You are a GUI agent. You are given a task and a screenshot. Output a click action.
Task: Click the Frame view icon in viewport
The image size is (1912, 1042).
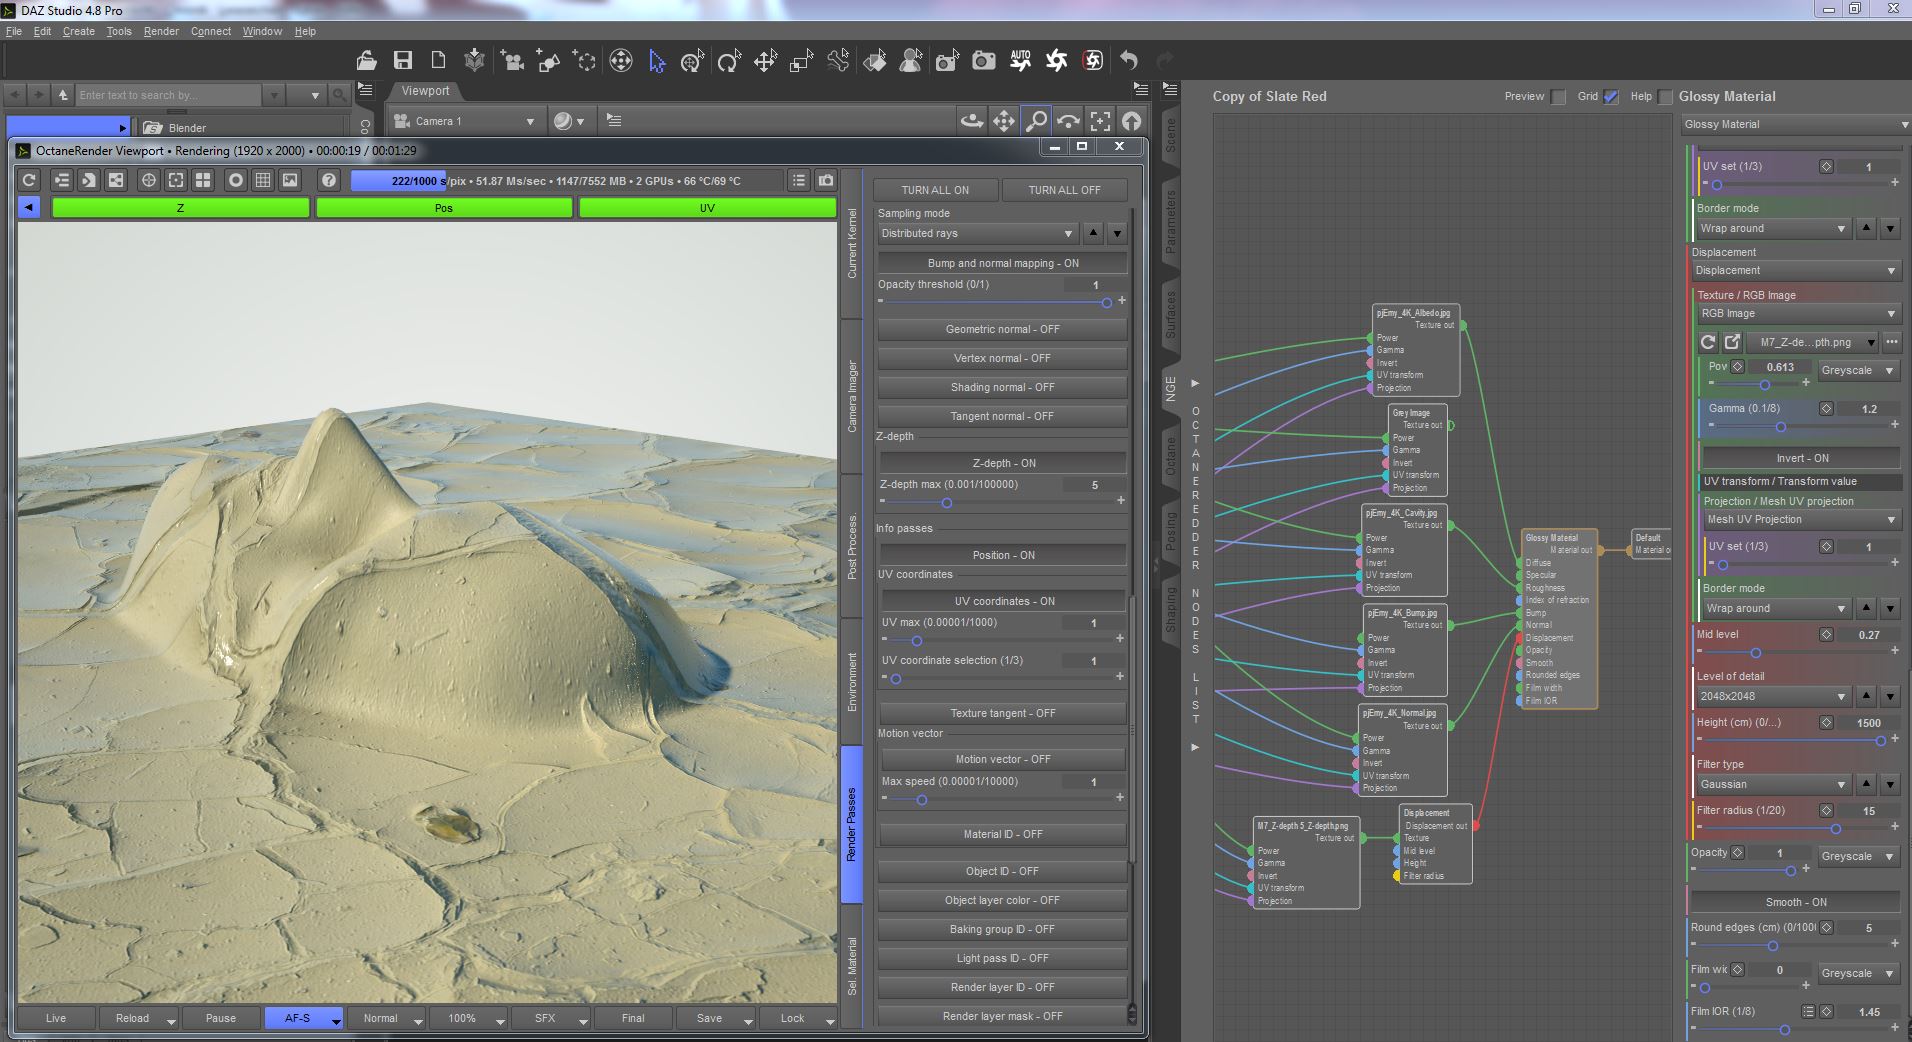(1100, 121)
